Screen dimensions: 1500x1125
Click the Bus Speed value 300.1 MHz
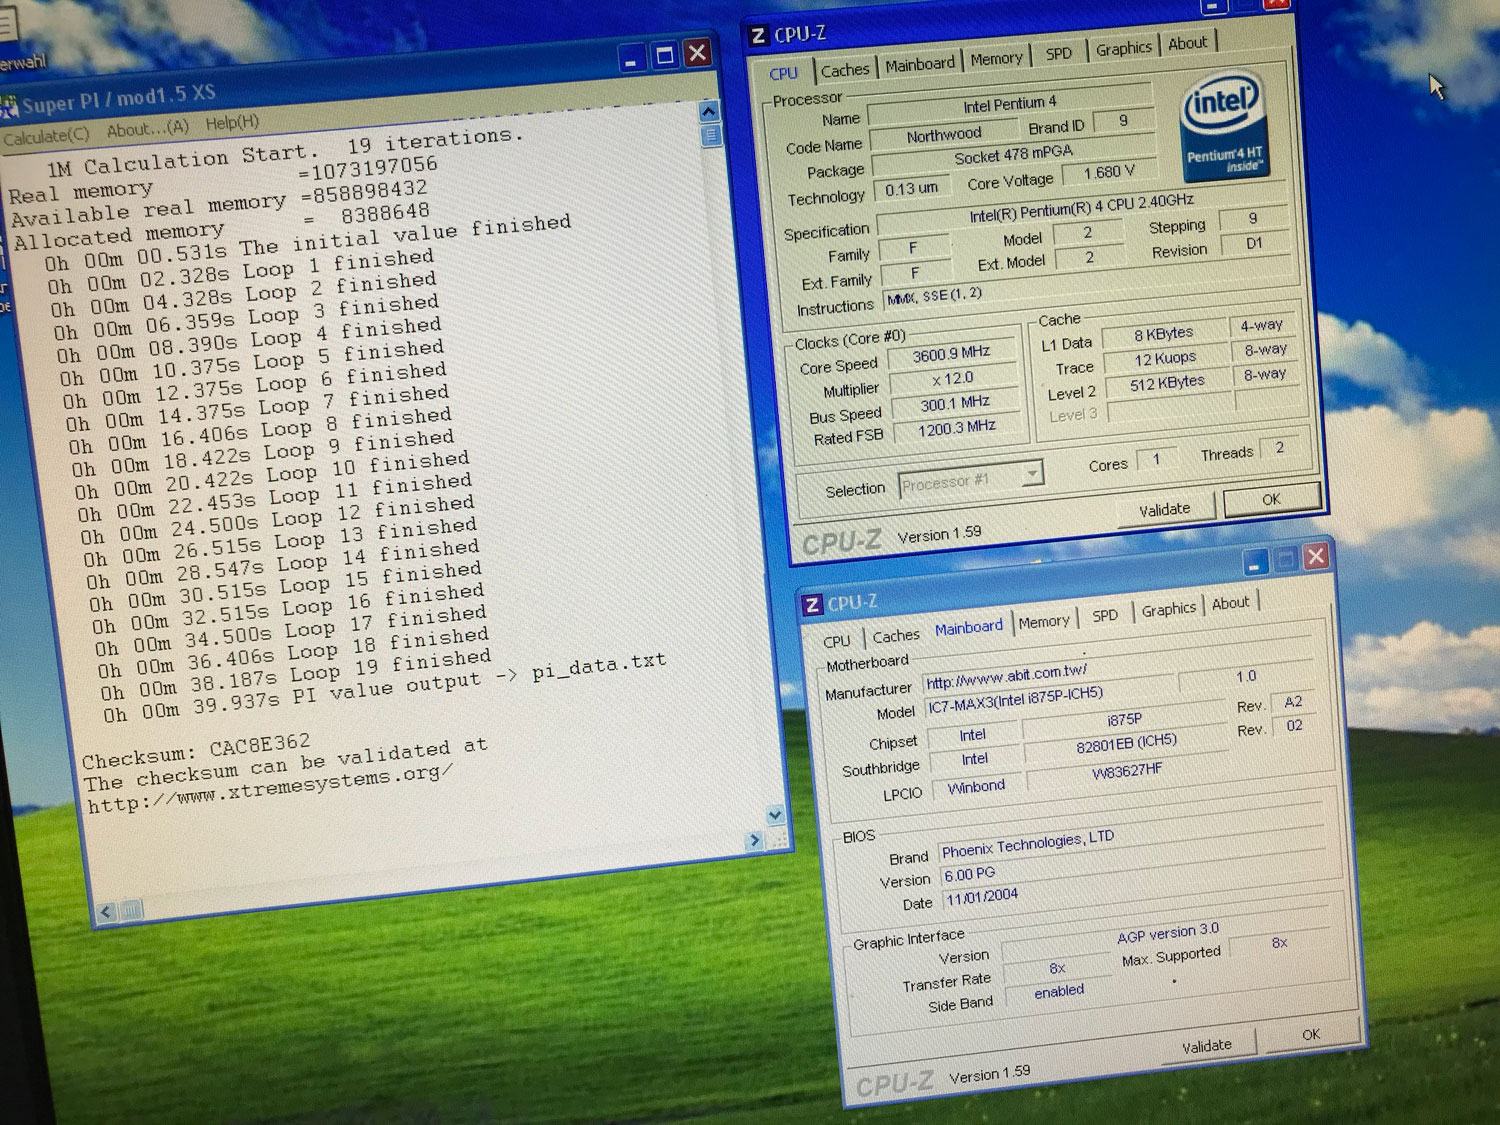pyautogui.click(x=955, y=403)
